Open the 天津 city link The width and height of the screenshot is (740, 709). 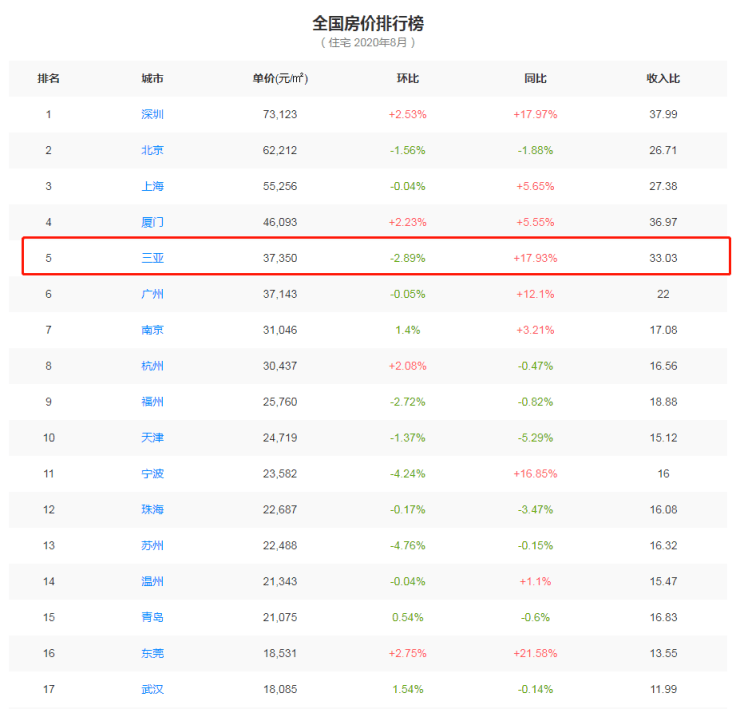tap(152, 438)
